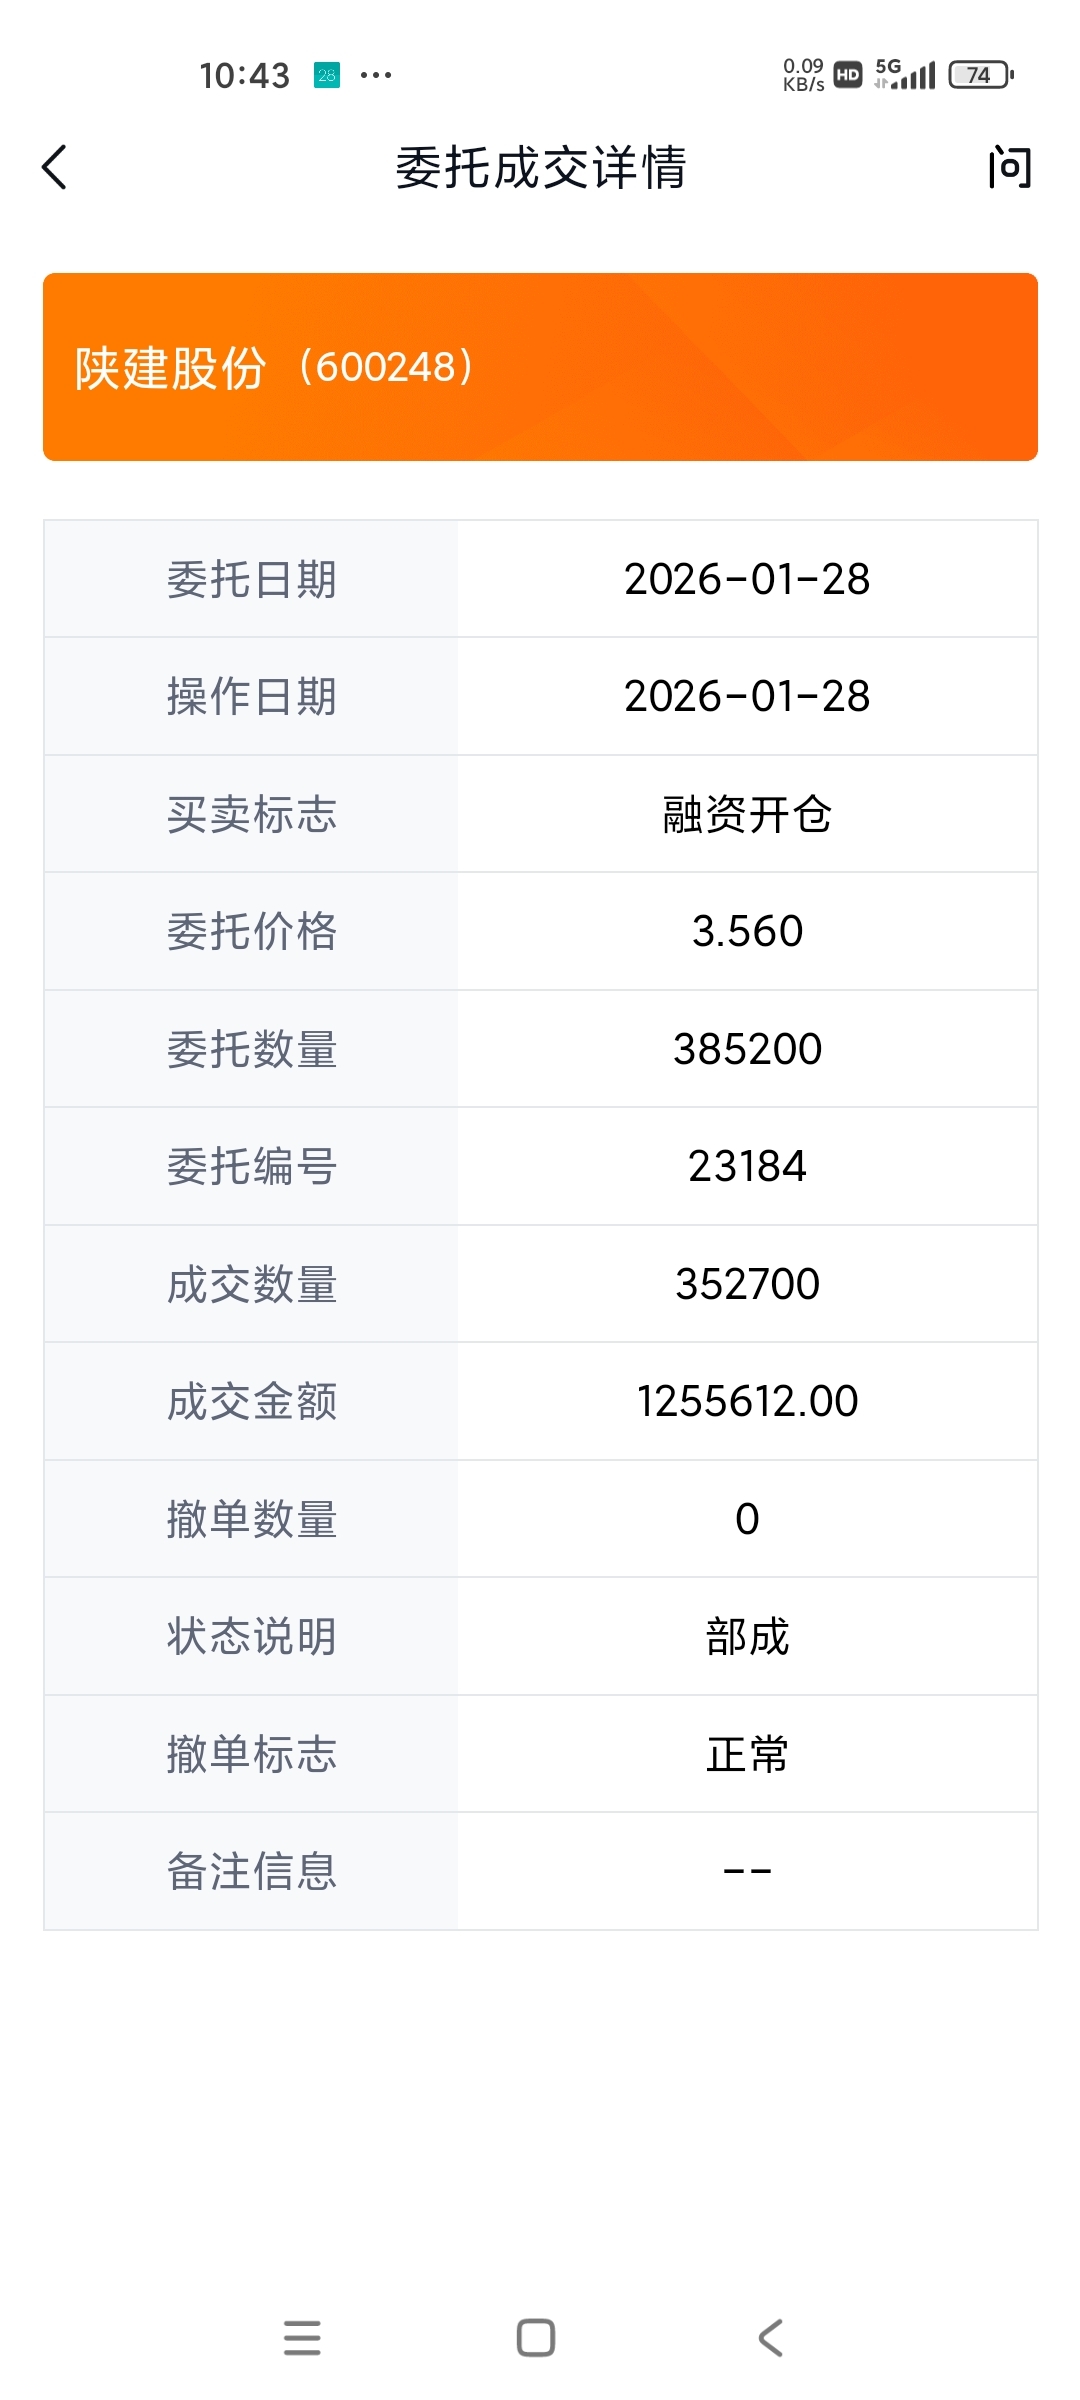The height and width of the screenshot is (2400, 1080).
Task: Tap the battery indicator in status bar
Action: tap(981, 75)
